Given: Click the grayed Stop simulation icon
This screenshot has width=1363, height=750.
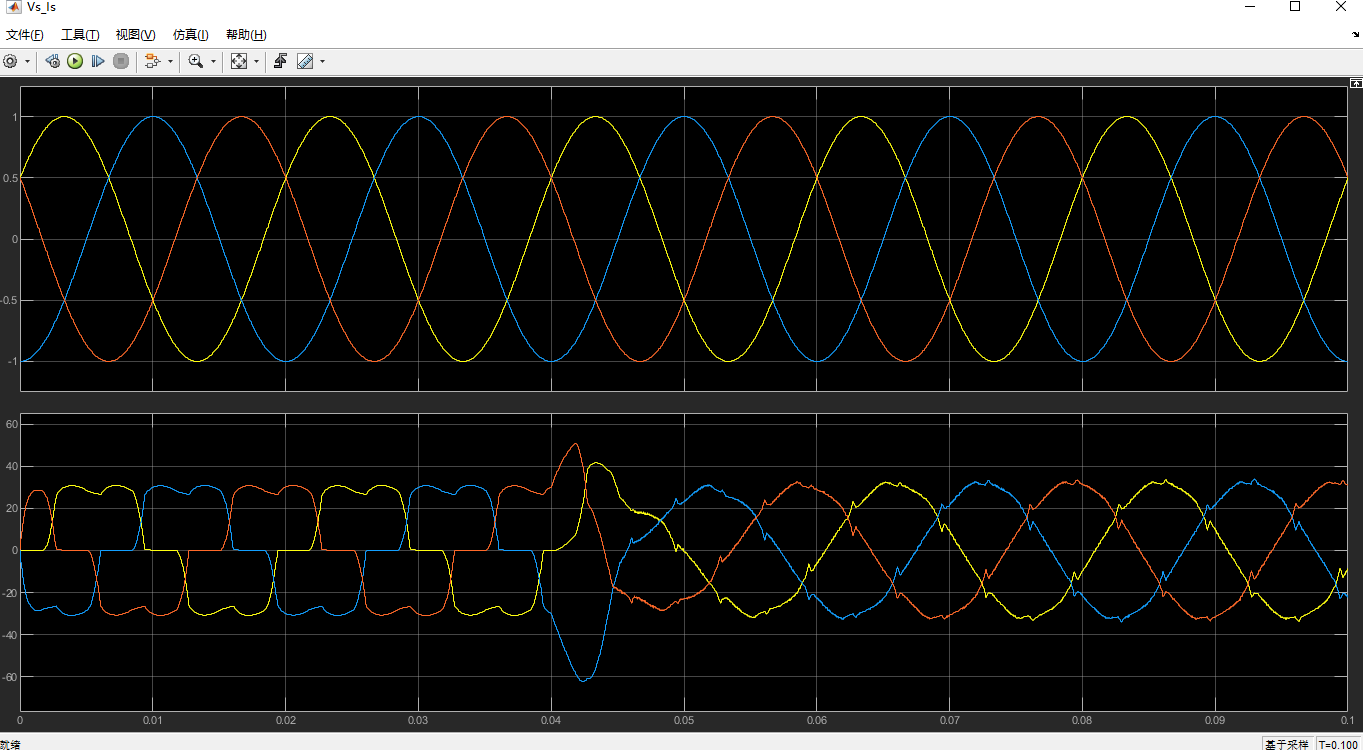Looking at the screenshot, I should [121, 61].
